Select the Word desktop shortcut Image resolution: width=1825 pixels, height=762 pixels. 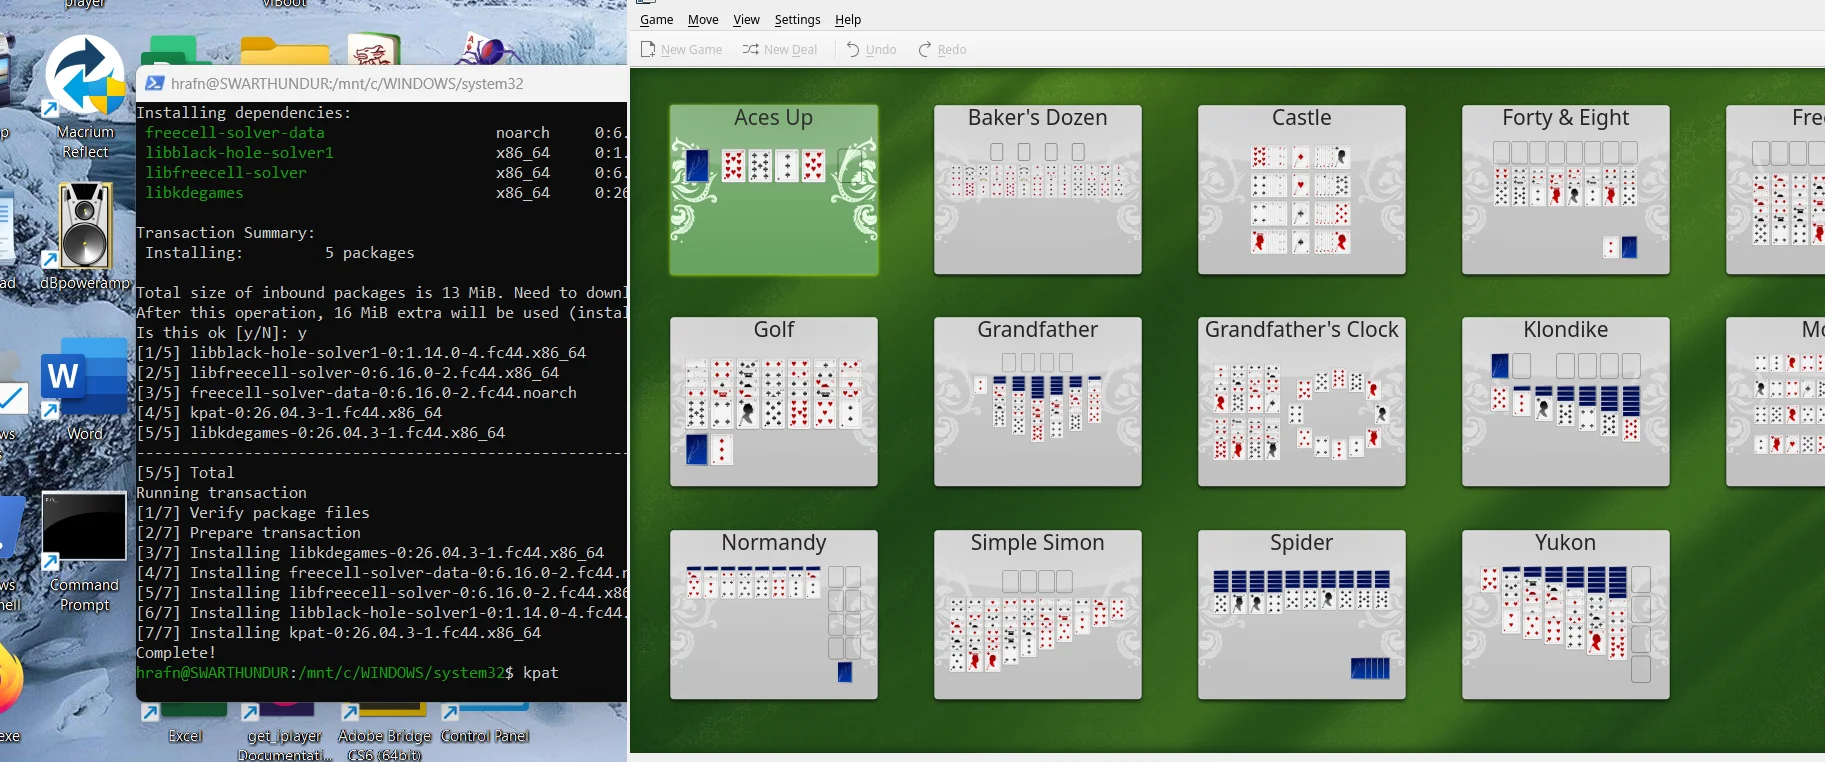tap(85, 390)
